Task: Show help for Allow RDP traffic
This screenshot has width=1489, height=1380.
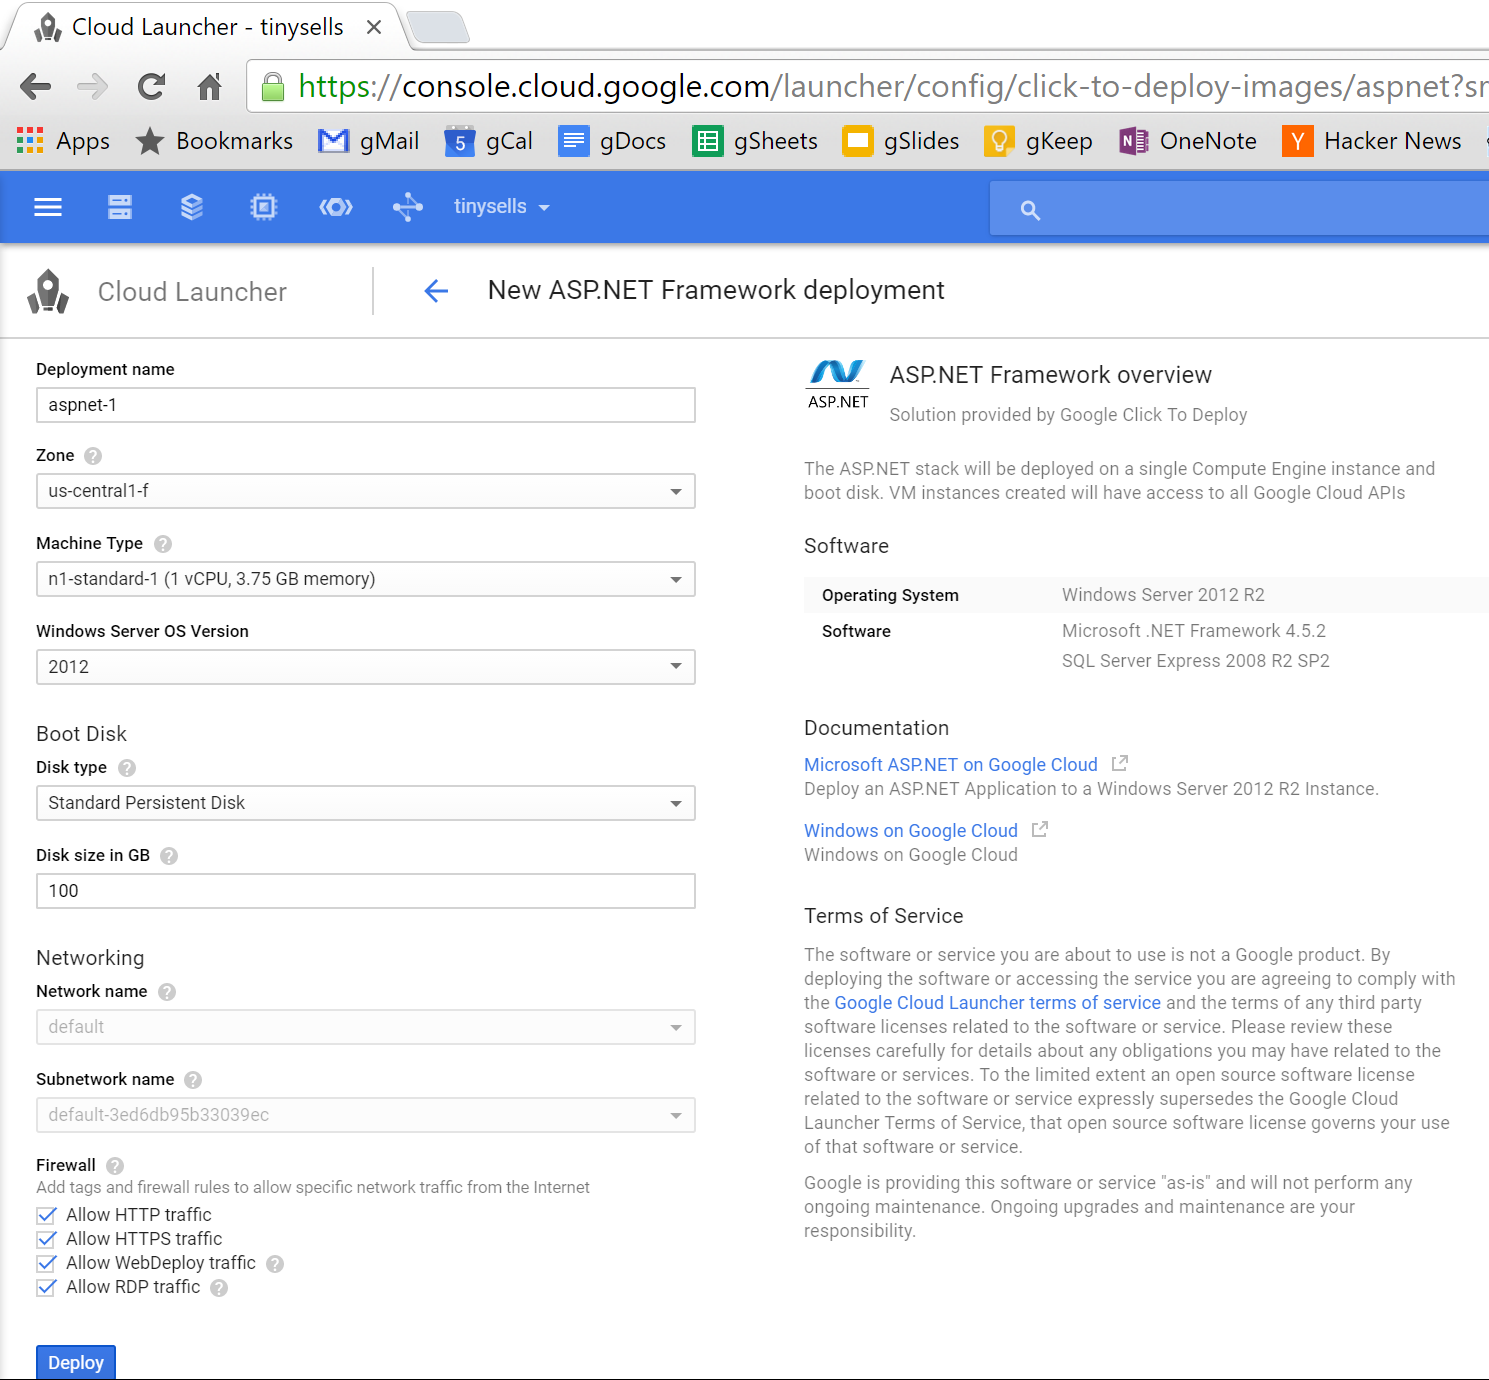Action: (x=219, y=1288)
